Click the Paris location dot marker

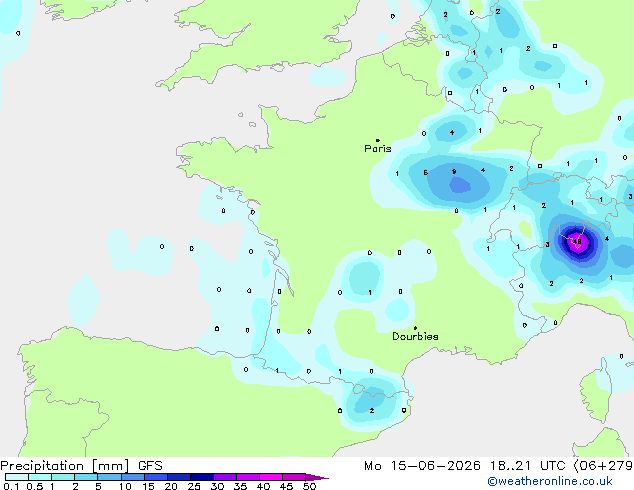pos(378,140)
